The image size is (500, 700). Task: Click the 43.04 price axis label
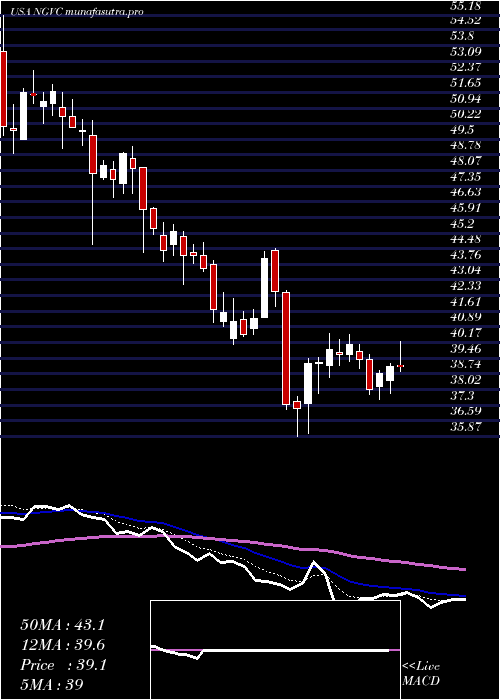[465, 270]
